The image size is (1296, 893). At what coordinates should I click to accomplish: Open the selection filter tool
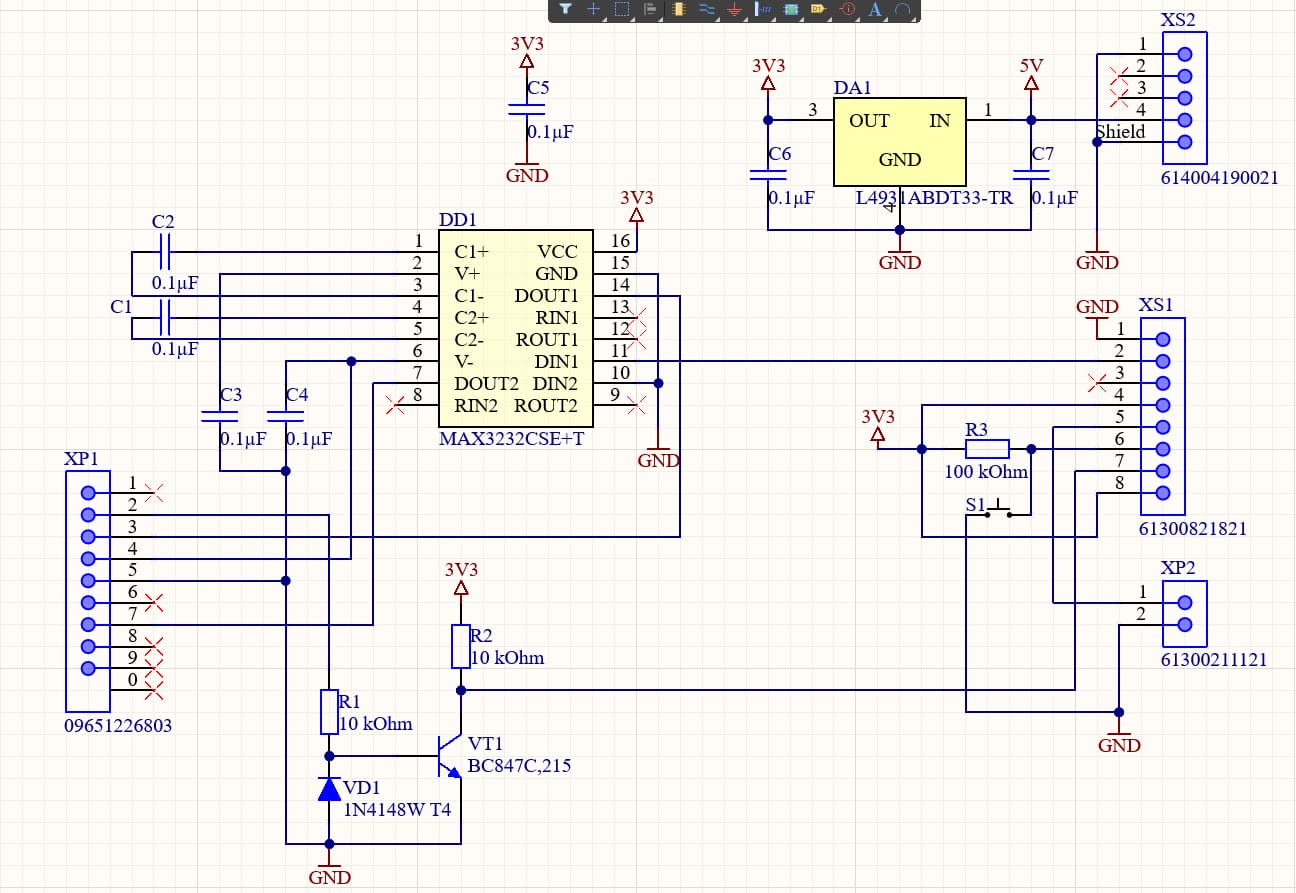pos(566,10)
